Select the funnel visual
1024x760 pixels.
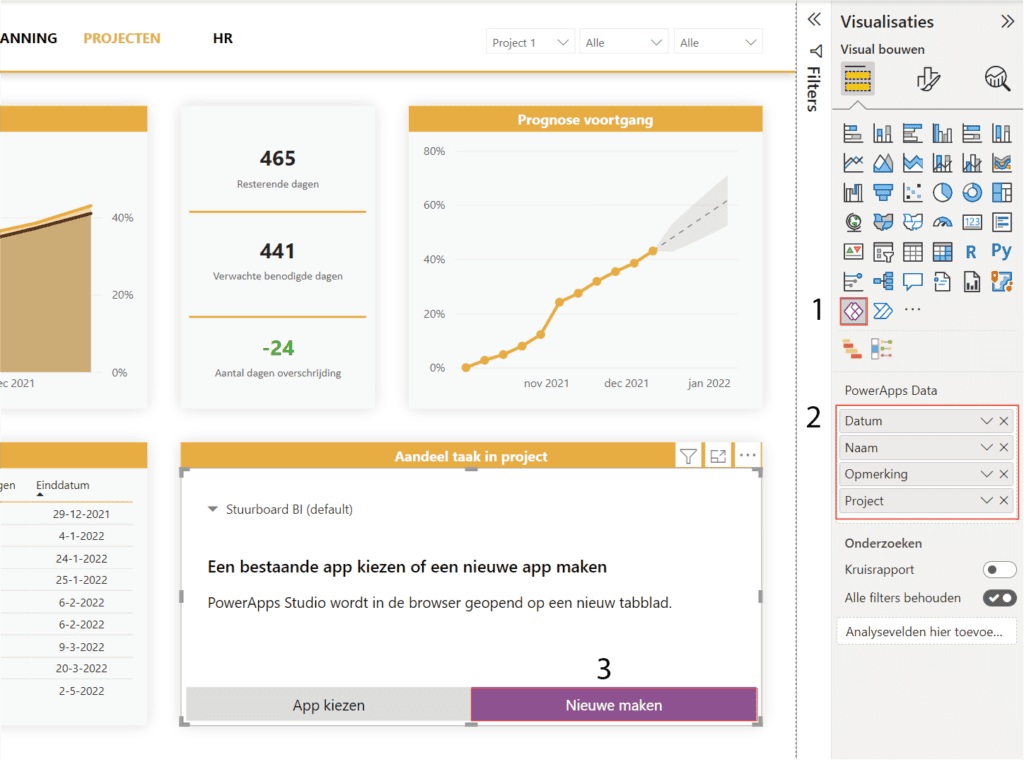(882, 193)
